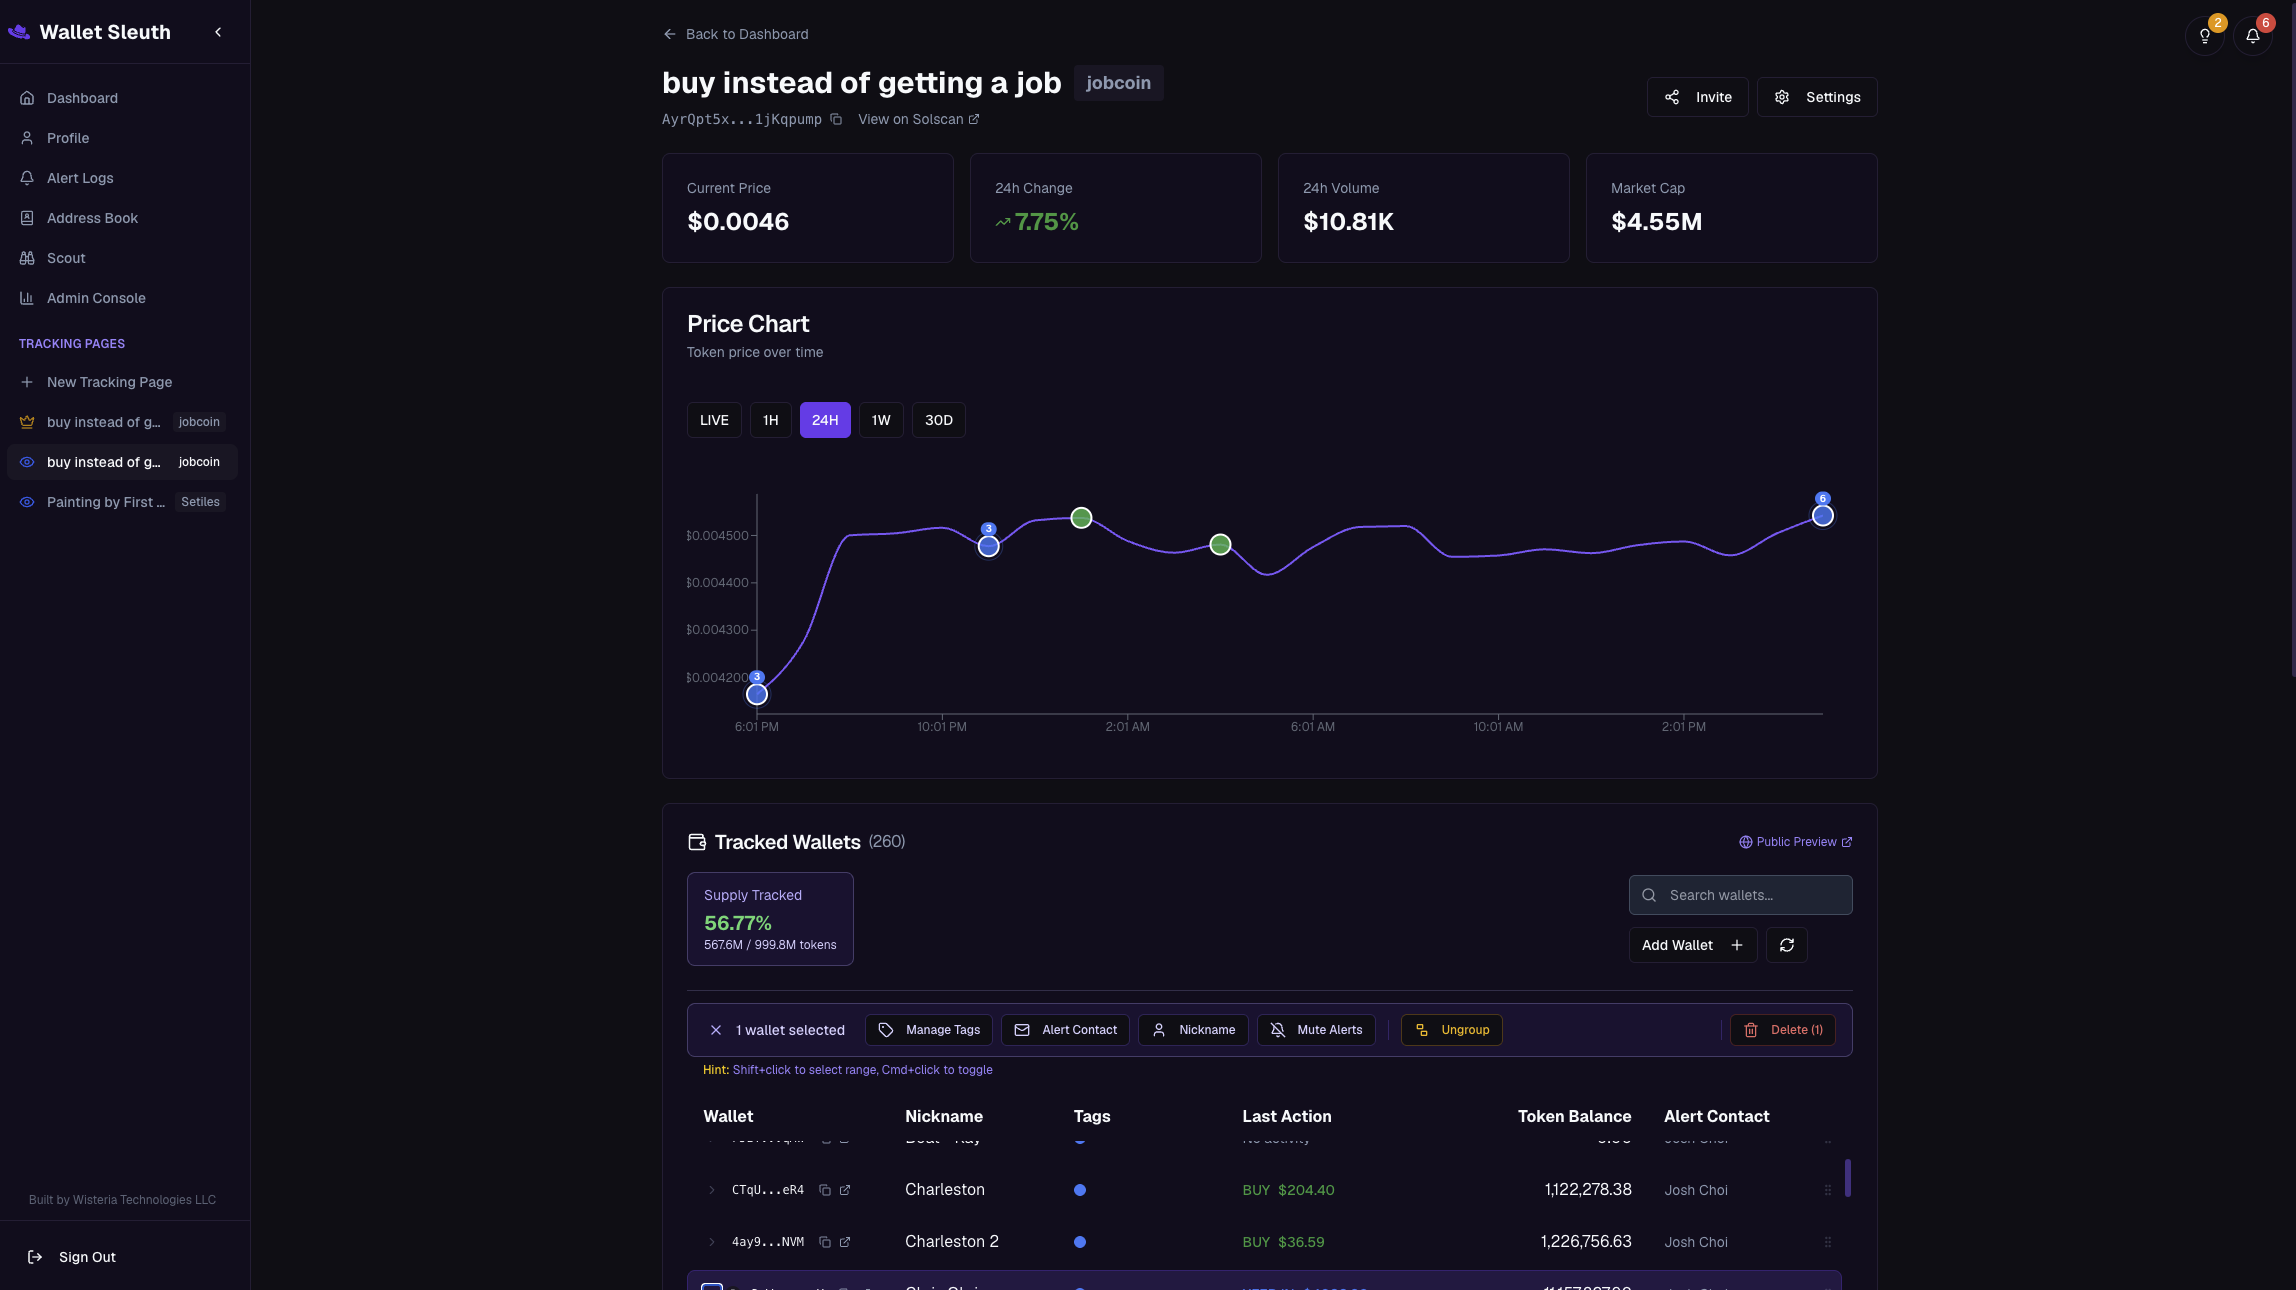Image resolution: width=2296 pixels, height=1290 pixels.
Task: Click the first green chart marker
Action: click(1081, 518)
